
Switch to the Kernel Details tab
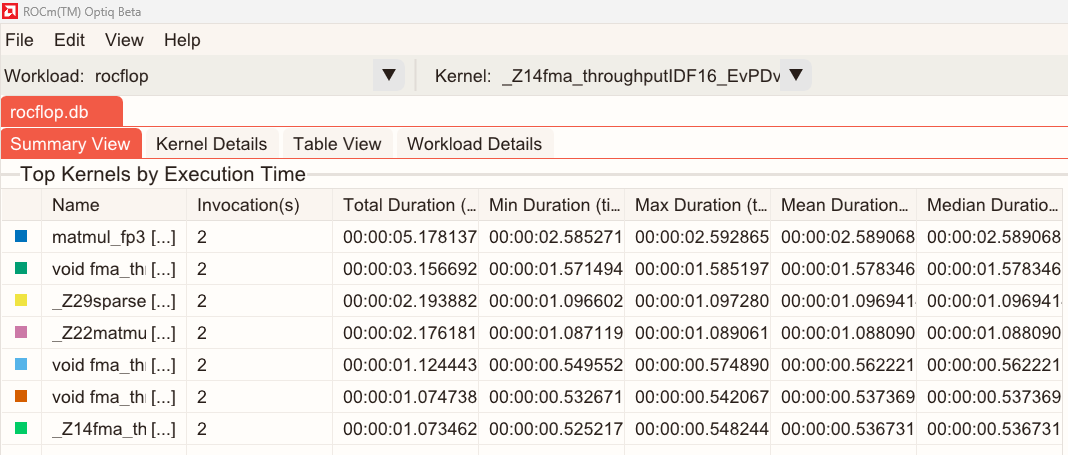pyautogui.click(x=211, y=144)
